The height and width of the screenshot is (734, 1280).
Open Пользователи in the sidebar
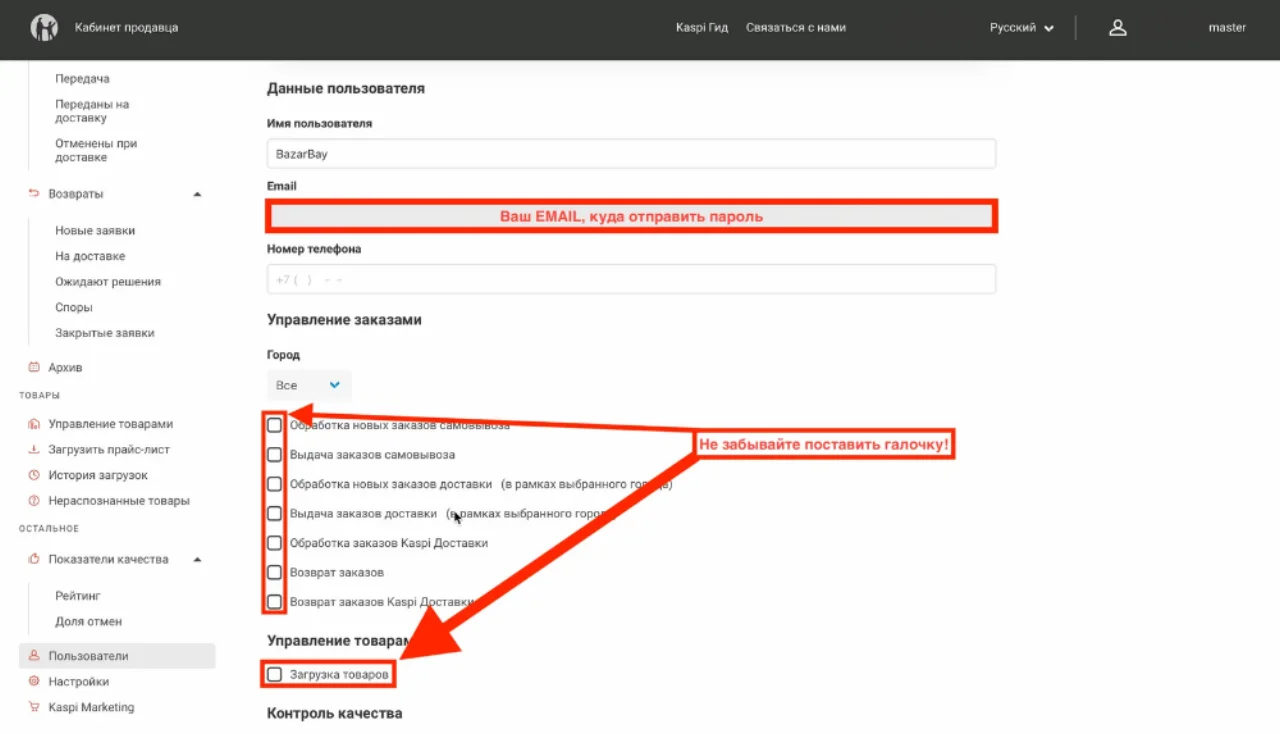click(88, 656)
